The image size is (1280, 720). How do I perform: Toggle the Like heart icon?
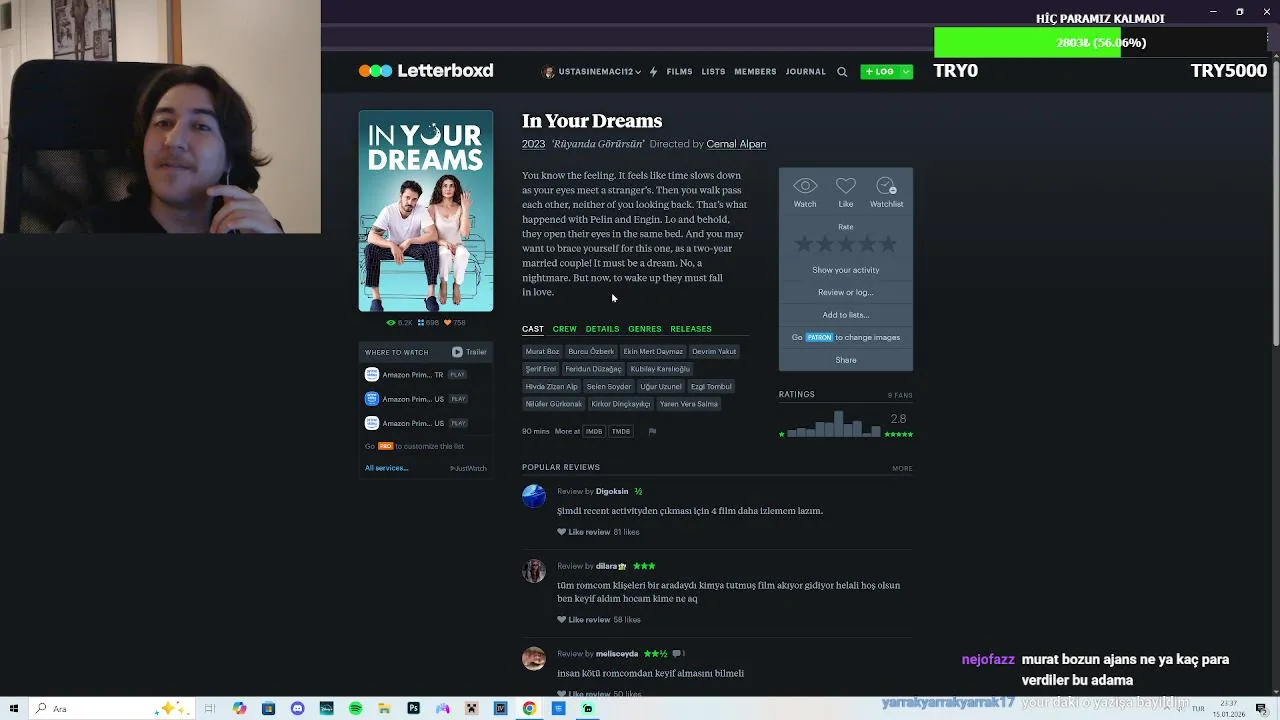tap(846, 187)
